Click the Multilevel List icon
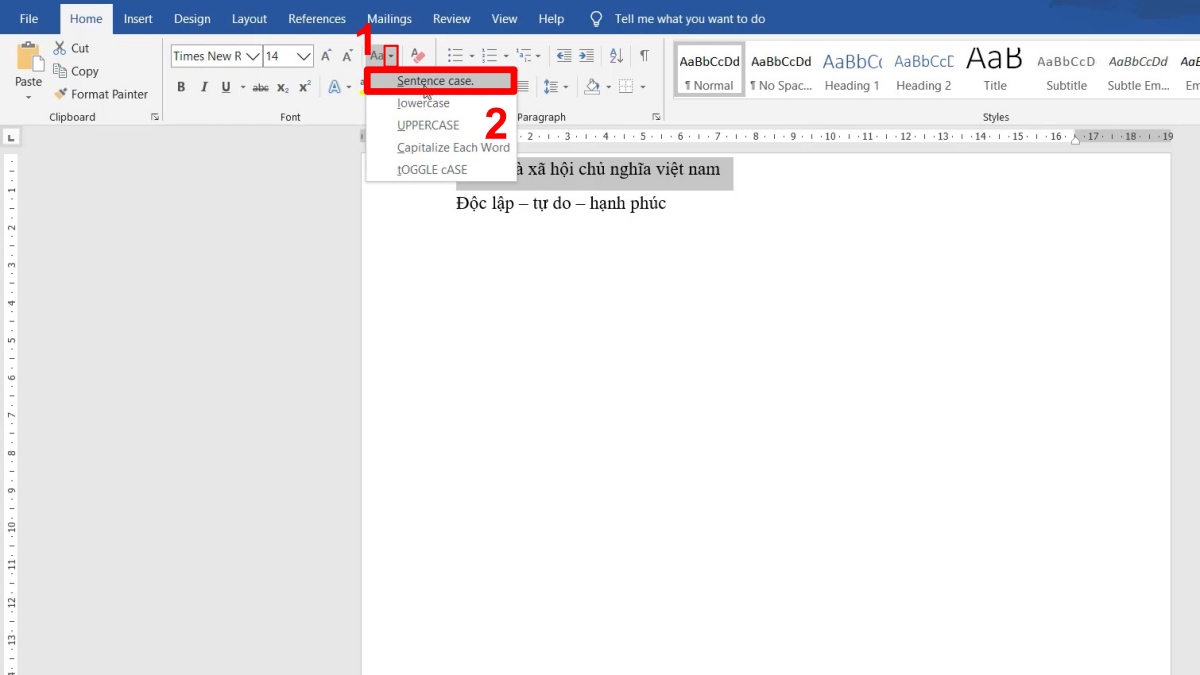 (x=524, y=56)
